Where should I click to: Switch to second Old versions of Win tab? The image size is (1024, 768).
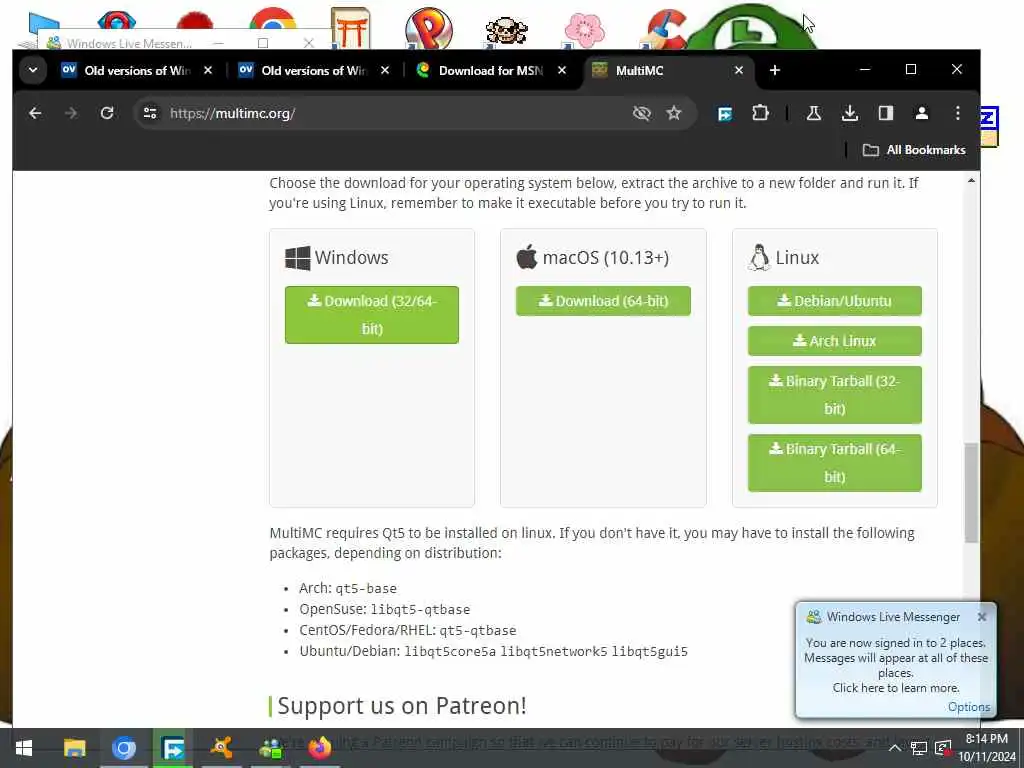click(x=314, y=71)
